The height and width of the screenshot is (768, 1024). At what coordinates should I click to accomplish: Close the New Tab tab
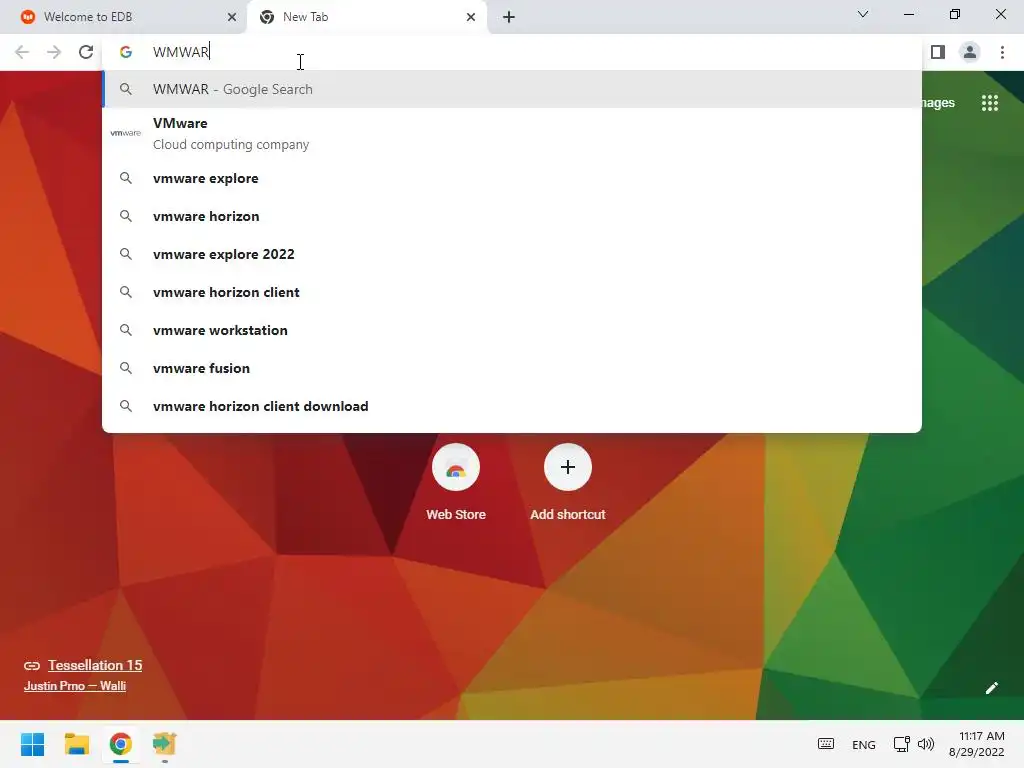[x=471, y=17]
